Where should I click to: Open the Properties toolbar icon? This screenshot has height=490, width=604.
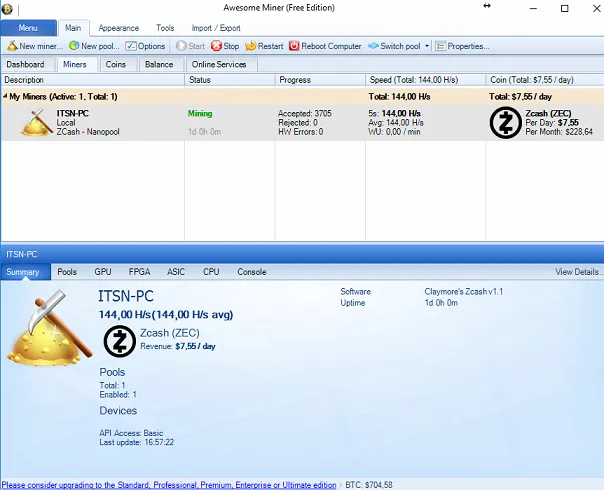[440, 46]
